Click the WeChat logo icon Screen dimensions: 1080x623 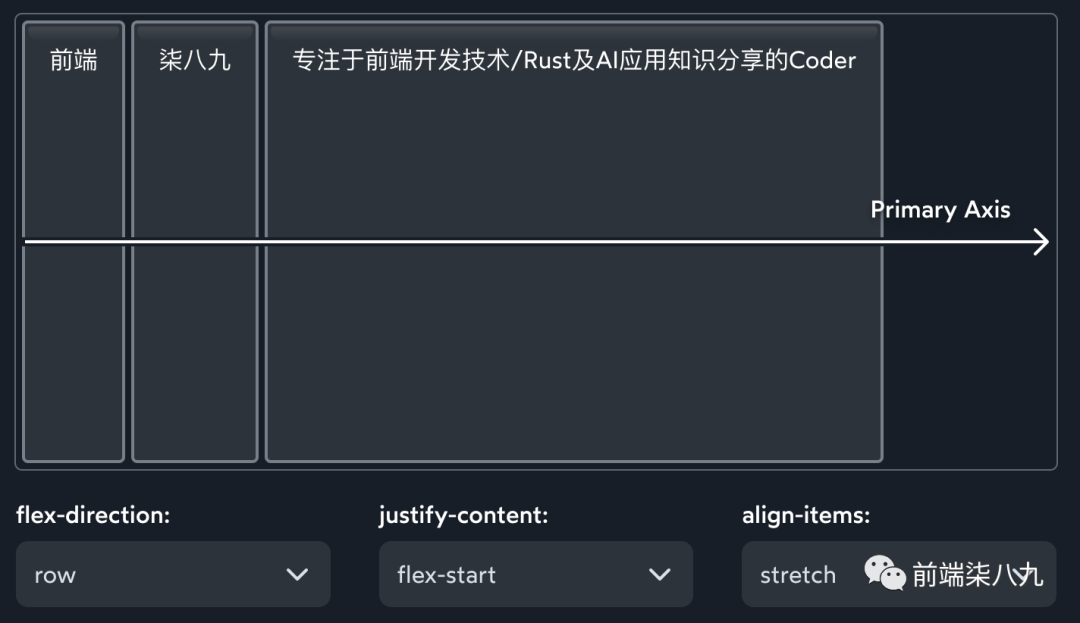pos(885,573)
